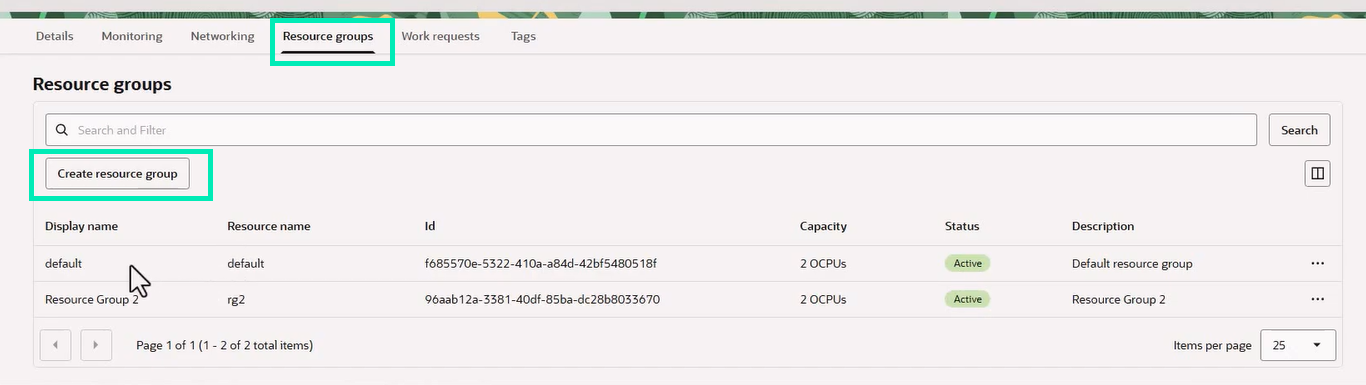1366x385 pixels.
Task: Open the Networking tab
Action: [222, 36]
